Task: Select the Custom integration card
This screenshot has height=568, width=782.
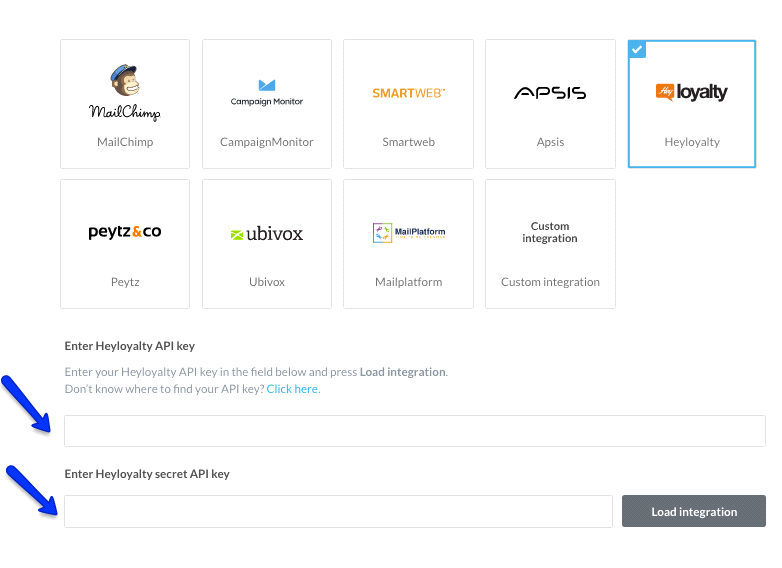Action: click(x=550, y=244)
